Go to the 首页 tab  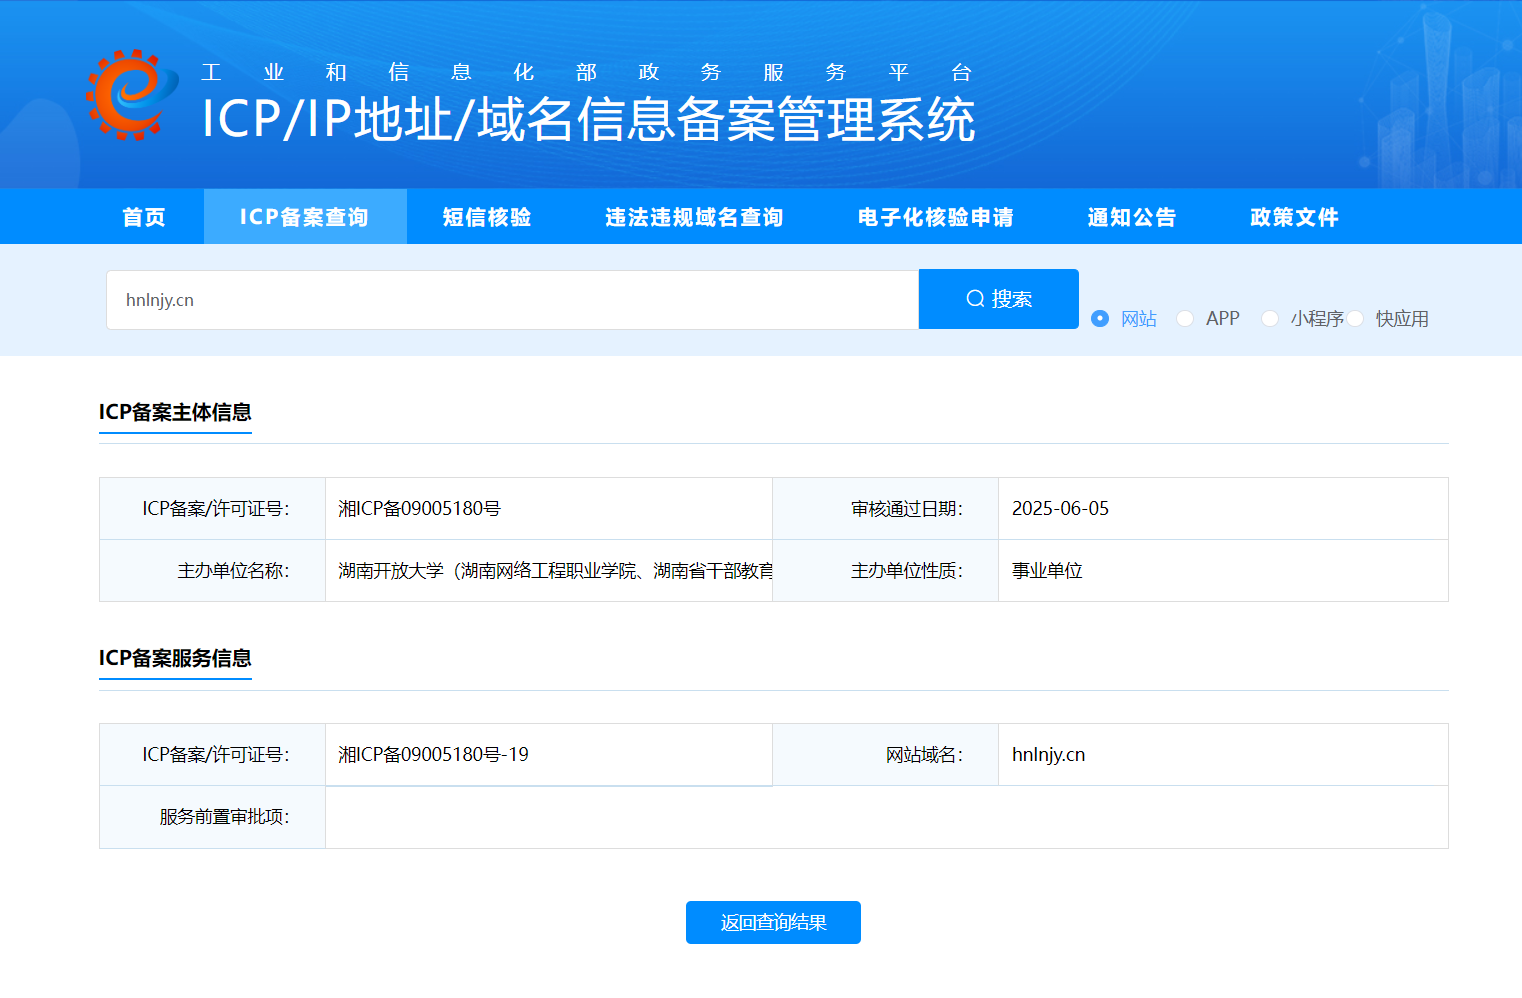click(x=144, y=217)
